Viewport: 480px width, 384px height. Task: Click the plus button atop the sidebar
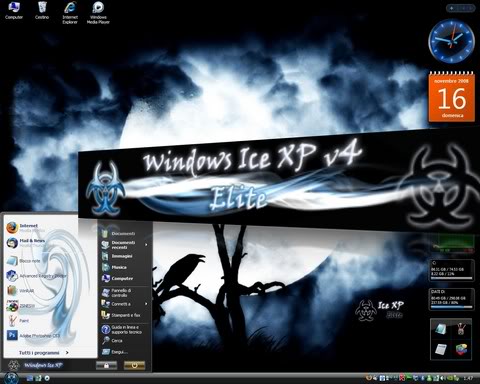point(452,8)
